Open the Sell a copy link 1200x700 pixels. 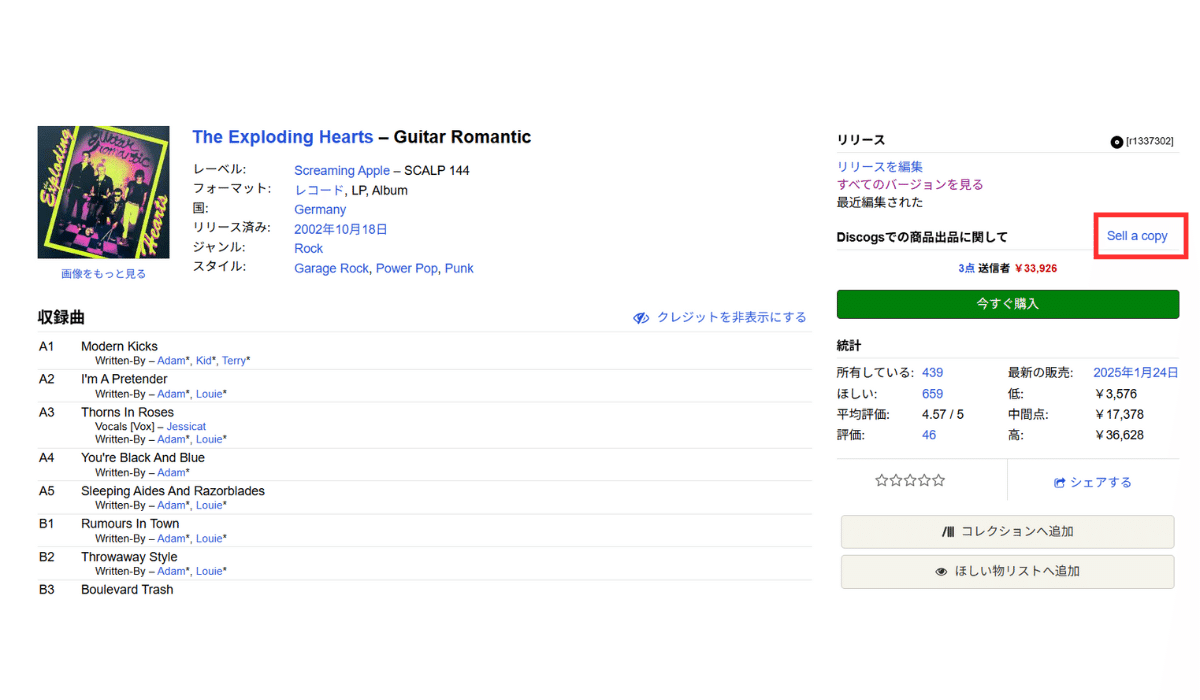coord(1139,236)
